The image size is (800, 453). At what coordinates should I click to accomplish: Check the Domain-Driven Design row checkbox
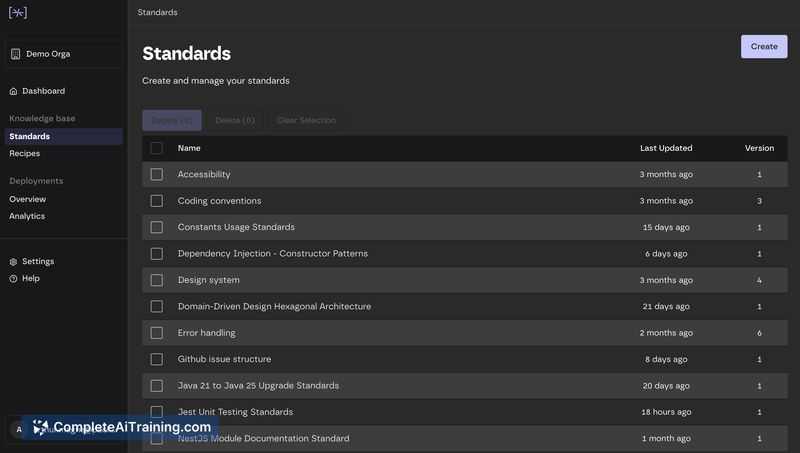point(157,307)
